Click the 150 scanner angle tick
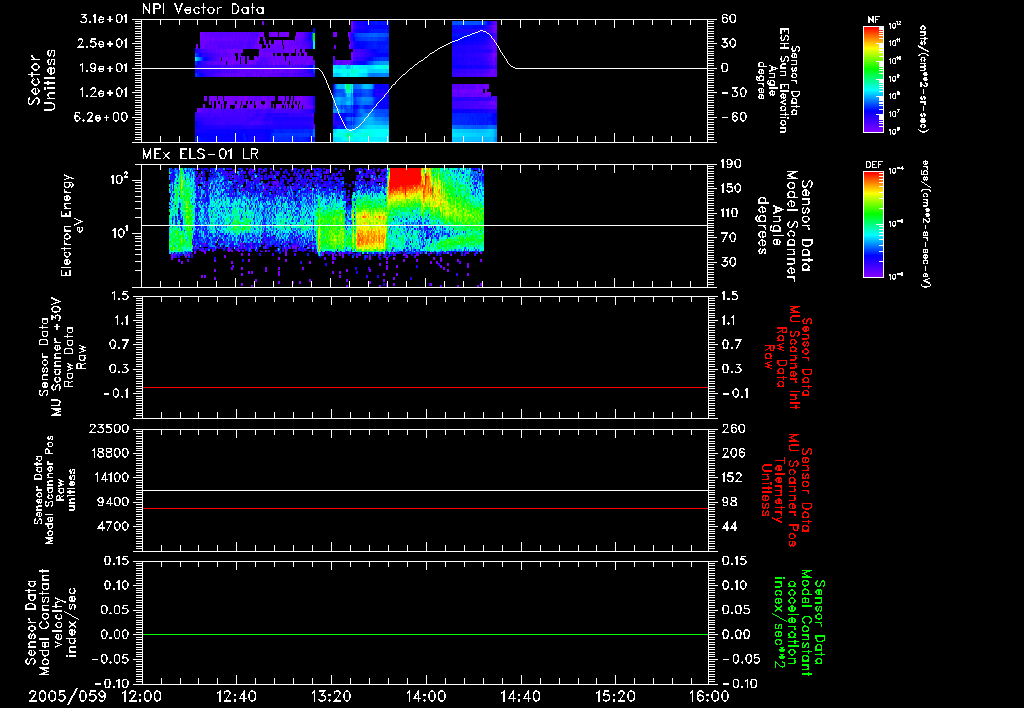The image size is (1024, 708). tap(732, 189)
